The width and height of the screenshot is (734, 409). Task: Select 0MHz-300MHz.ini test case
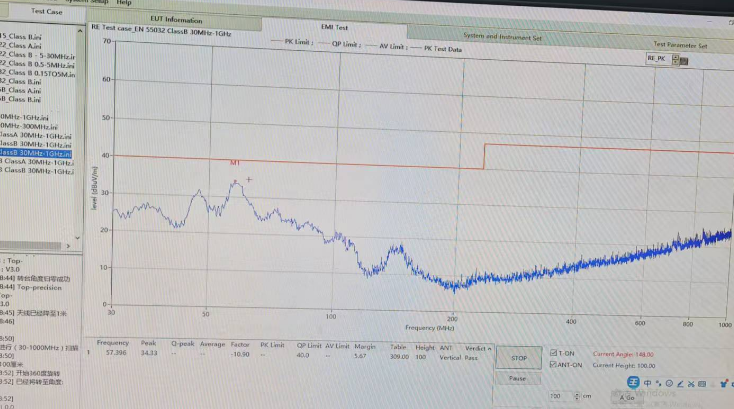[29, 126]
